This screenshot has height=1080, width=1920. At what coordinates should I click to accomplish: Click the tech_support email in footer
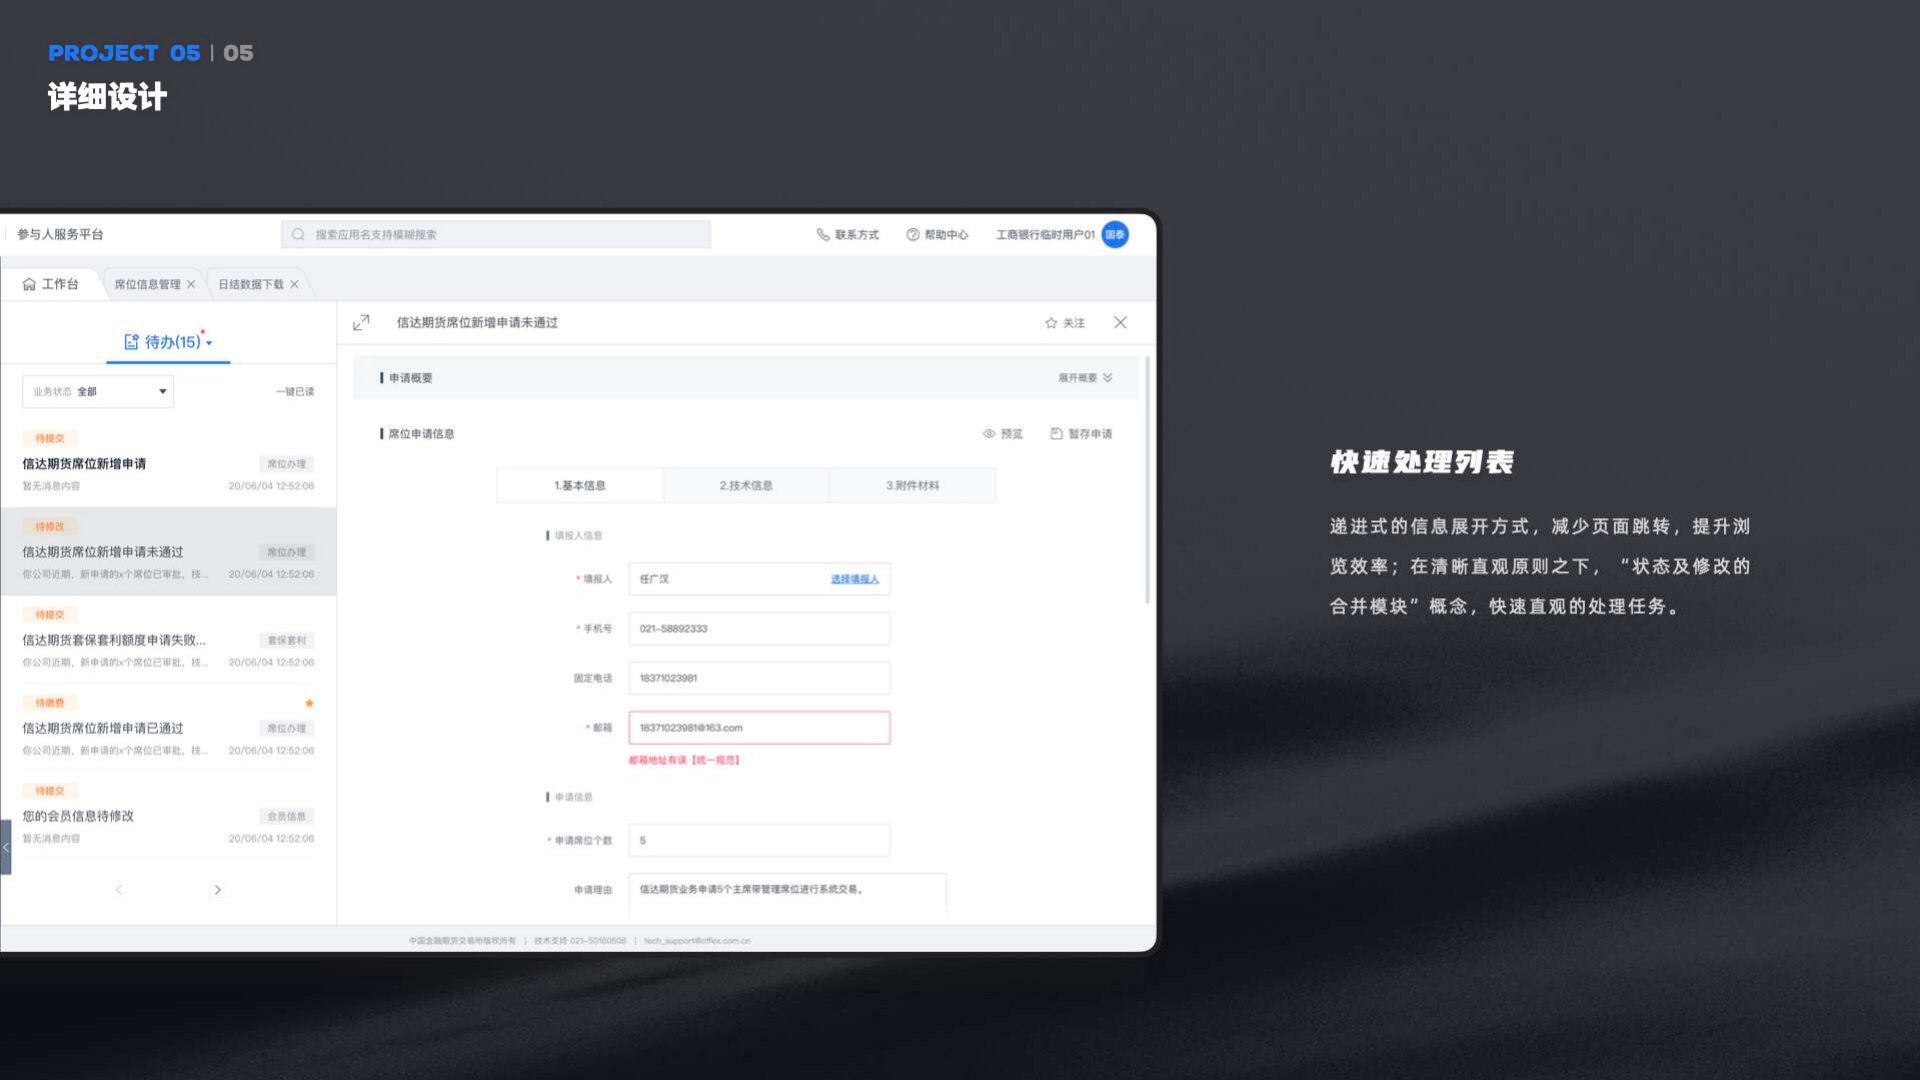point(697,941)
